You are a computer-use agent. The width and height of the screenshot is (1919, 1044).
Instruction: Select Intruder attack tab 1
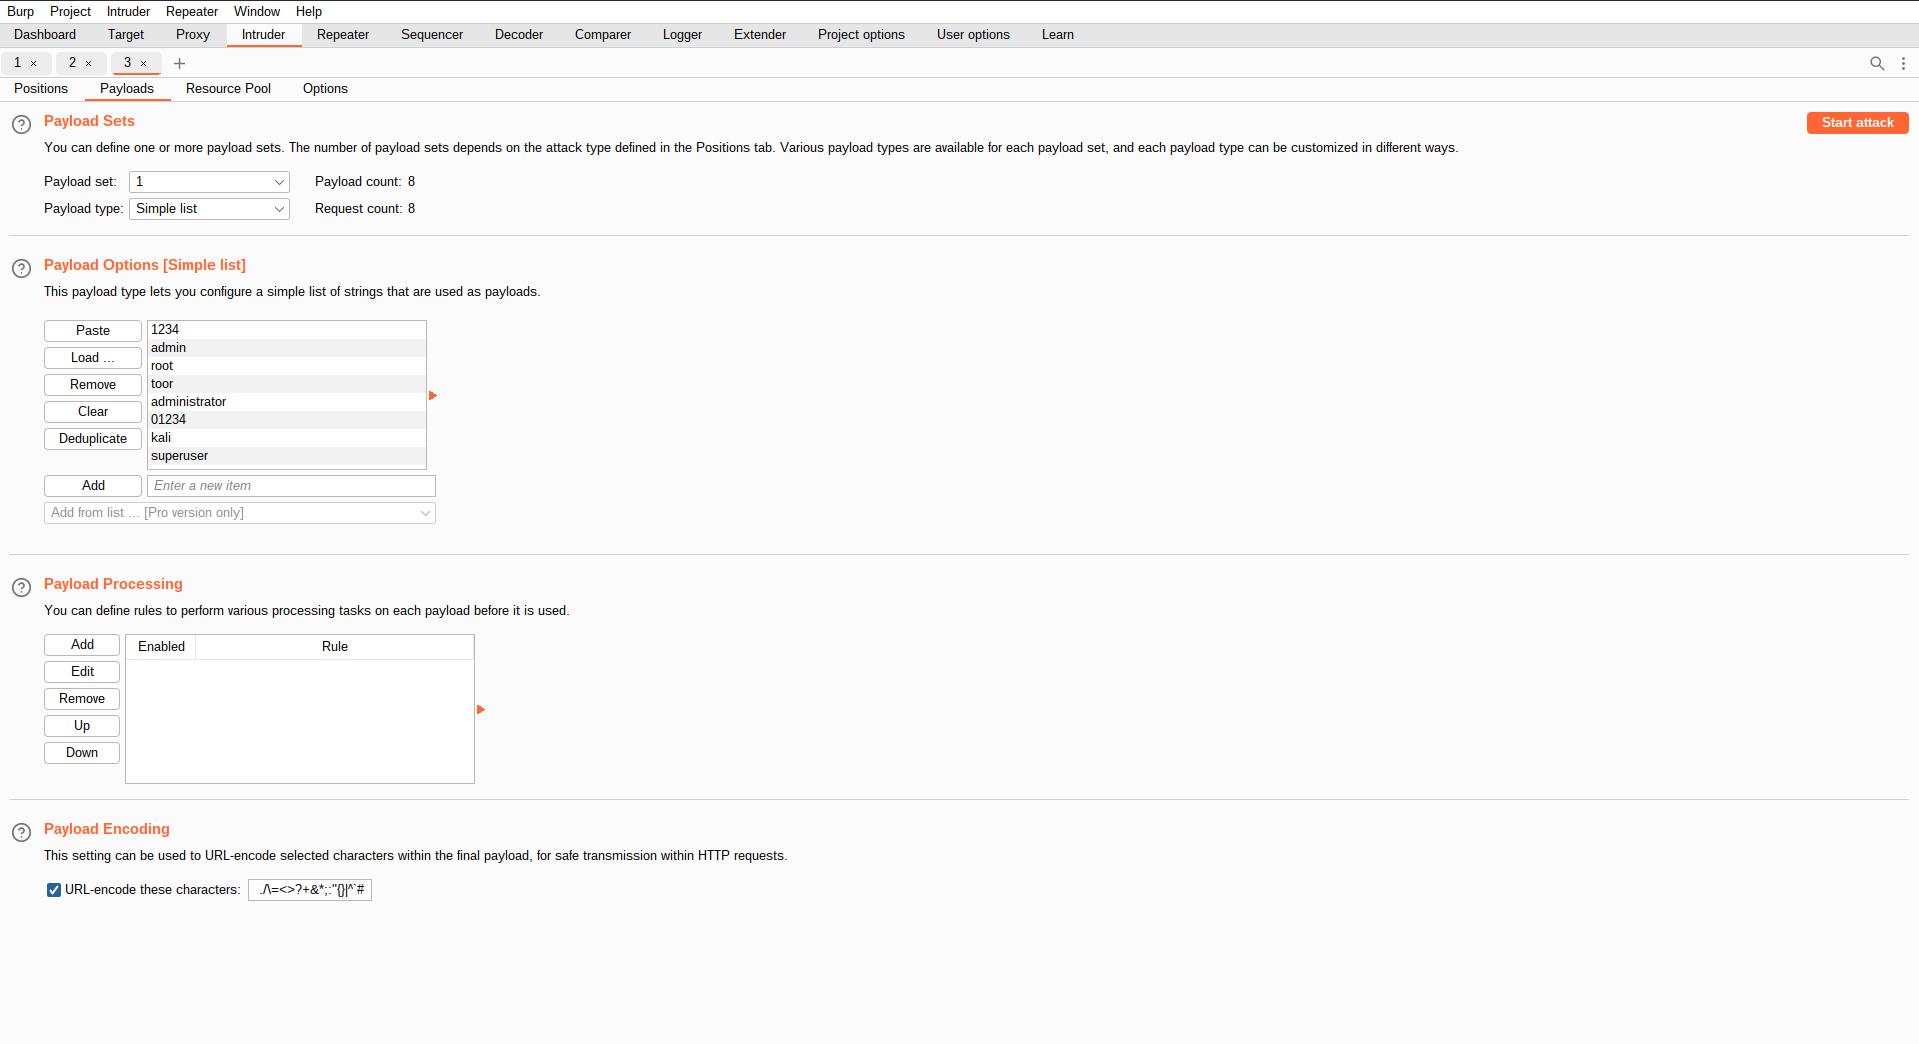tap(17, 63)
